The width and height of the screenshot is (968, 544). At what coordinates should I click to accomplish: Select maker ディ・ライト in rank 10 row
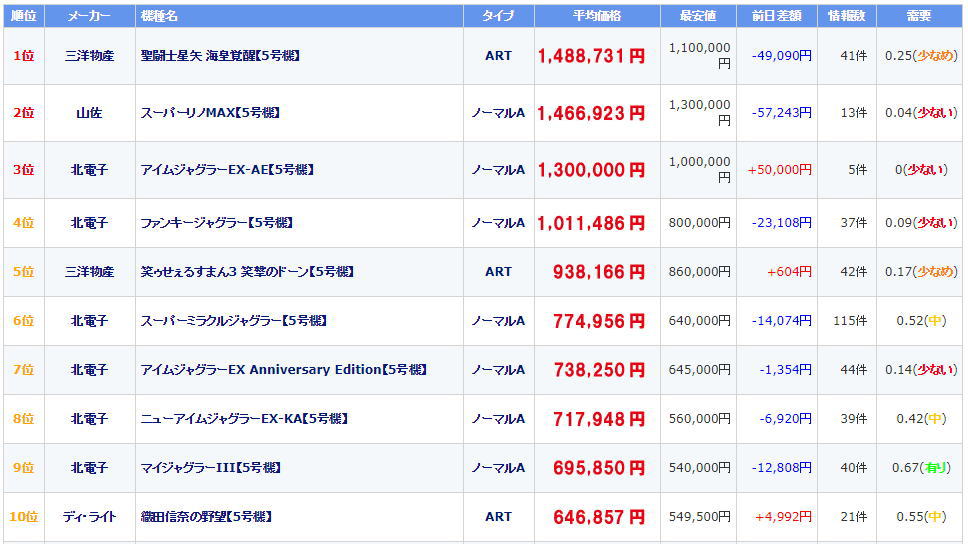point(90,516)
